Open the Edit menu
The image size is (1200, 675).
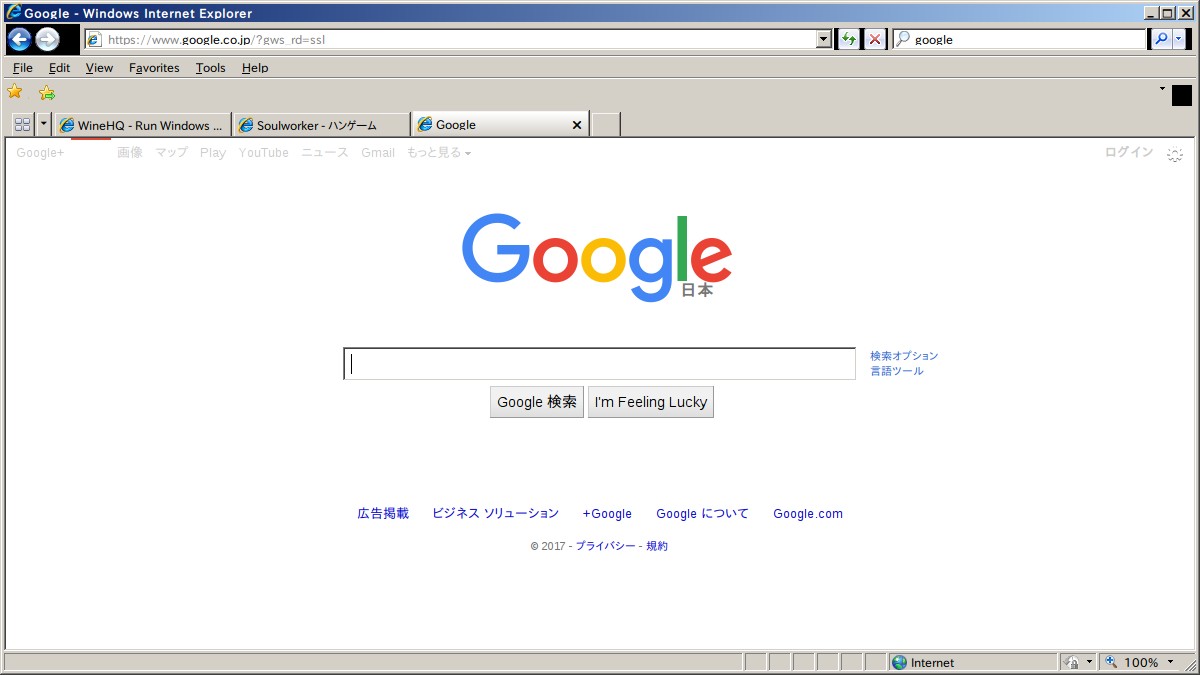(x=60, y=68)
